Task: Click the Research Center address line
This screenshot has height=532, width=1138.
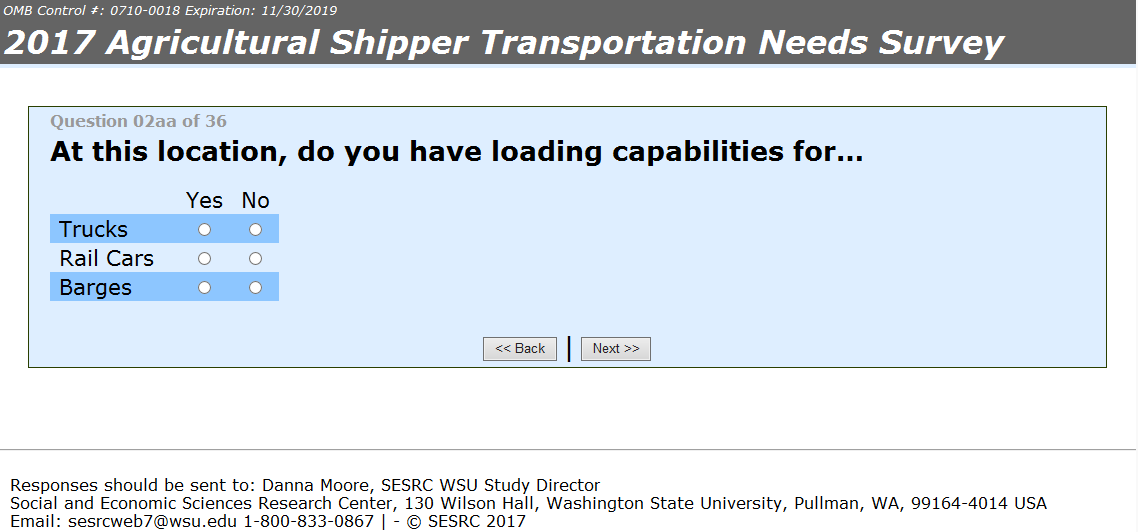Action: (528, 503)
